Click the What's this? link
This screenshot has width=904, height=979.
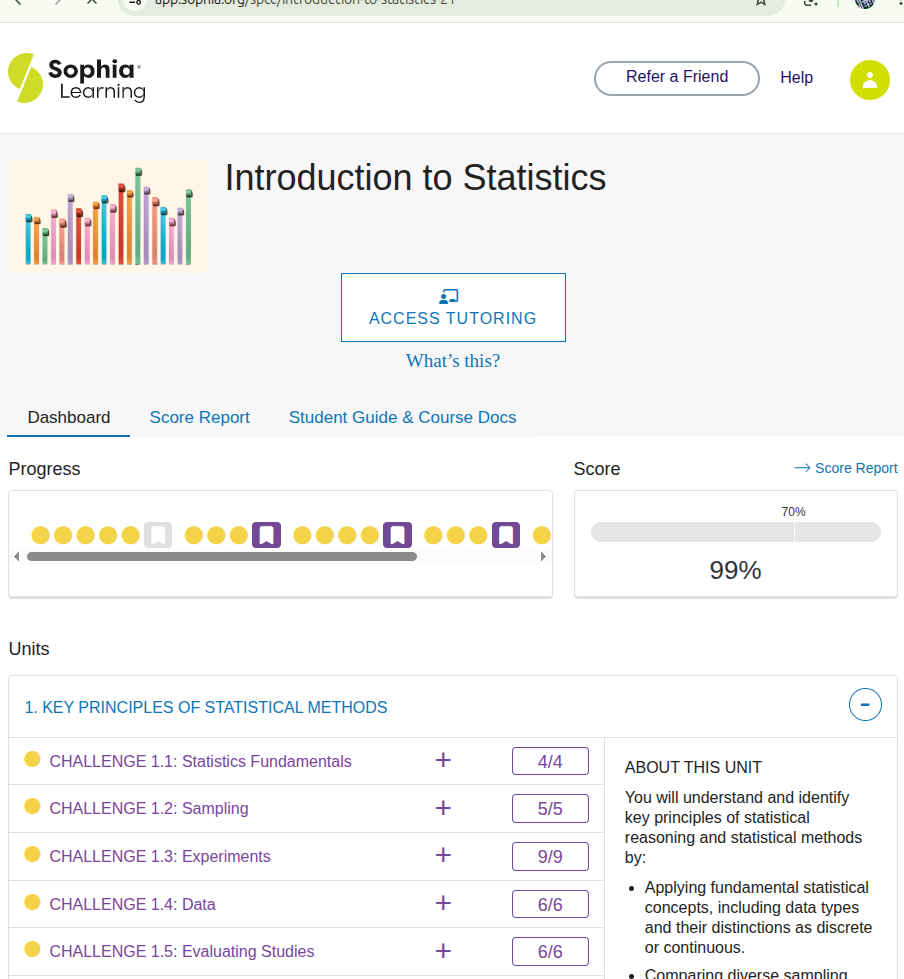point(453,361)
